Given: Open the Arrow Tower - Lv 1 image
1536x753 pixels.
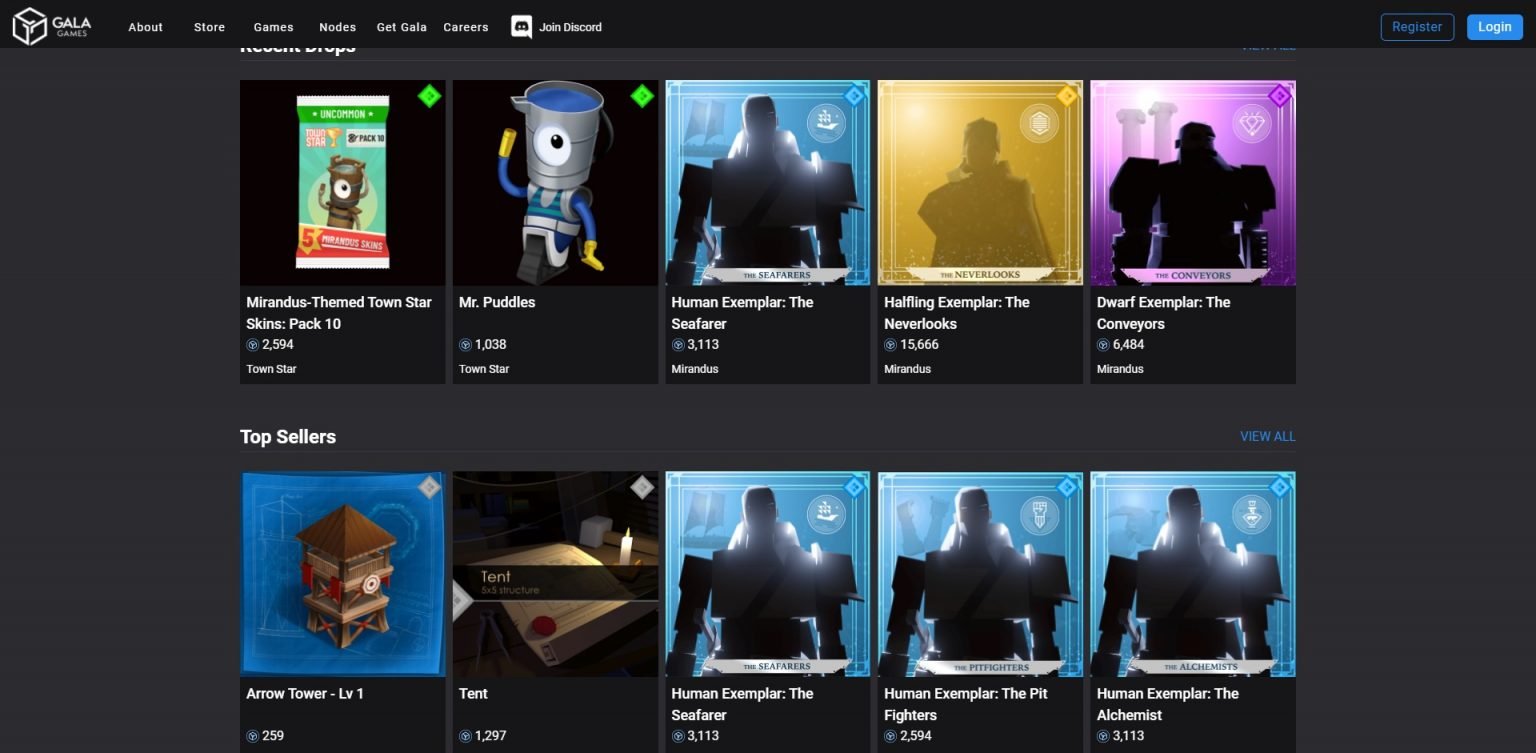Looking at the screenshot, I should click(343, 574).
